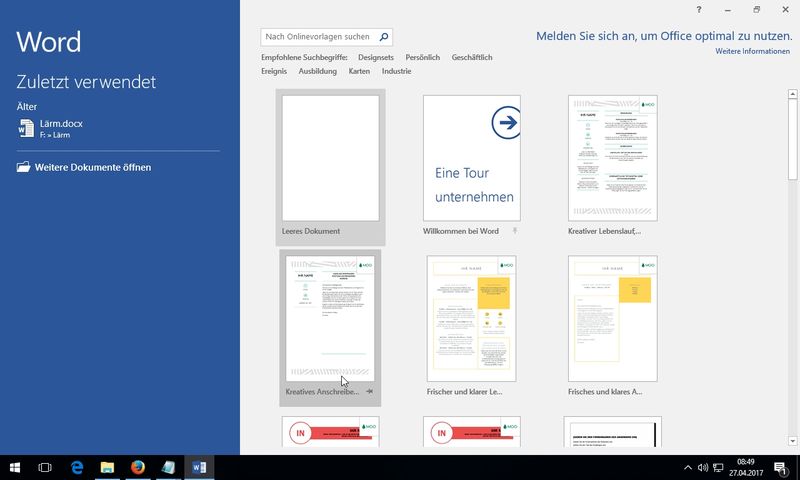
Task: Select the Geschäftlich suggested search term
Action: [x=472, y=57]
